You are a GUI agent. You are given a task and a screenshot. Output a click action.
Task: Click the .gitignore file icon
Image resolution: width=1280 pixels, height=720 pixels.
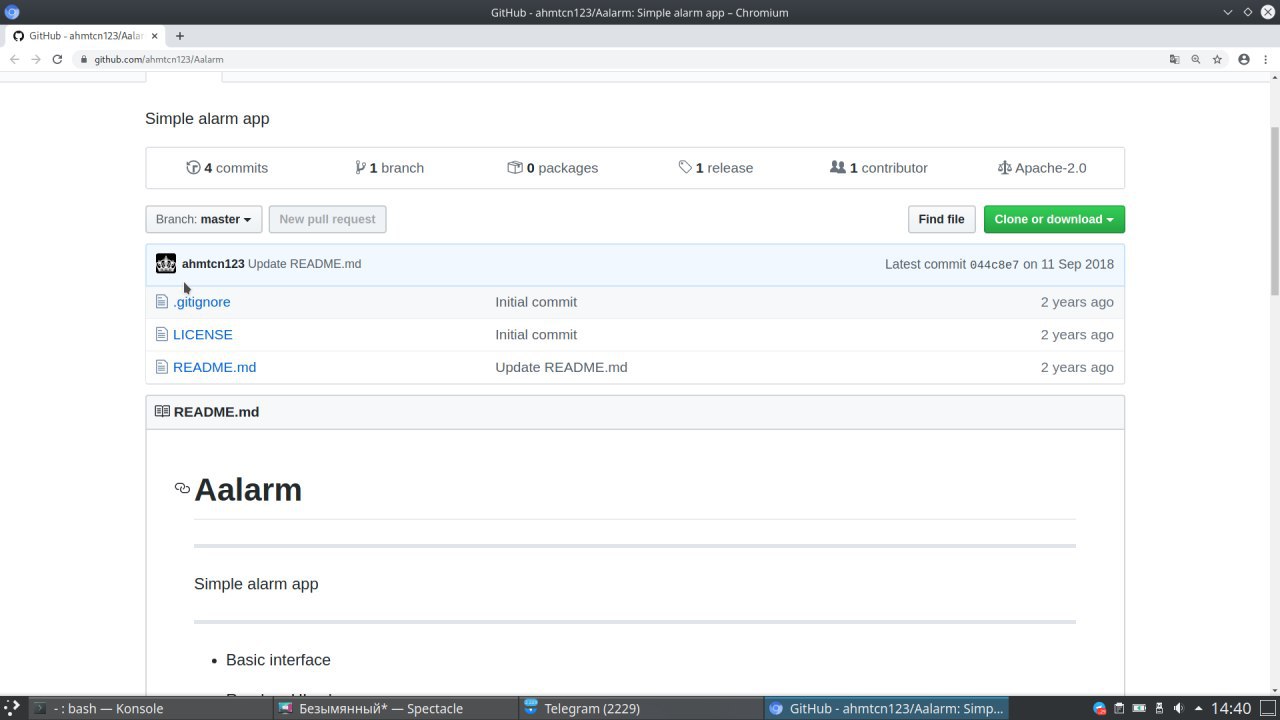(x=162, y=302)
